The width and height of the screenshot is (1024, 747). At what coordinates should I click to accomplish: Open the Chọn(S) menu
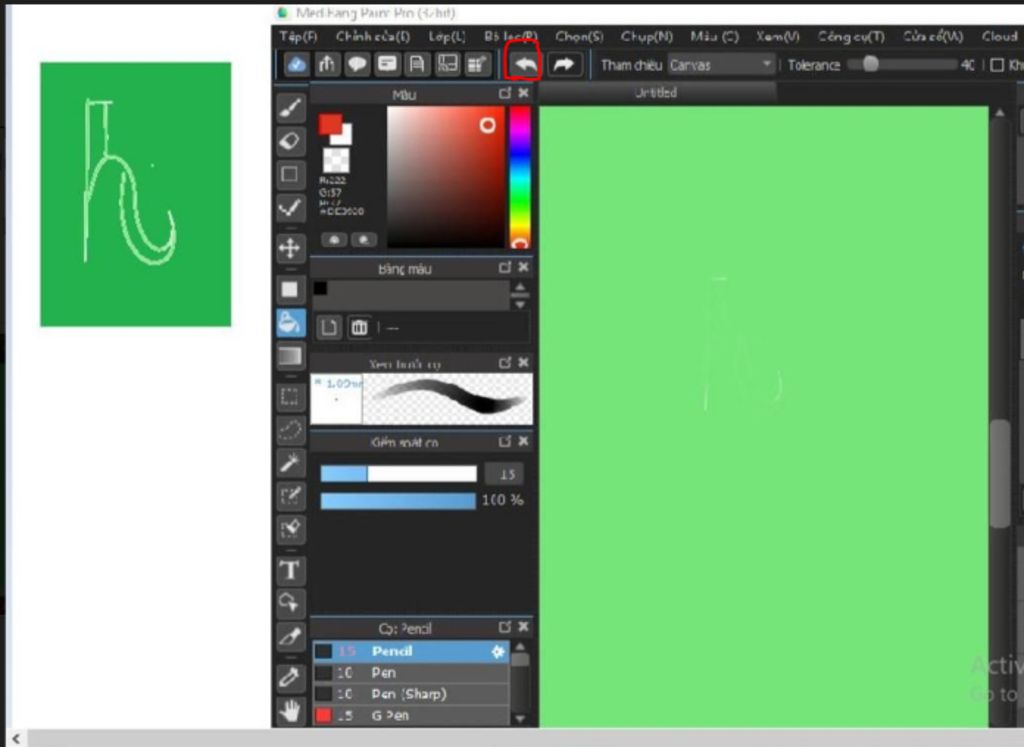click(579, 37)
